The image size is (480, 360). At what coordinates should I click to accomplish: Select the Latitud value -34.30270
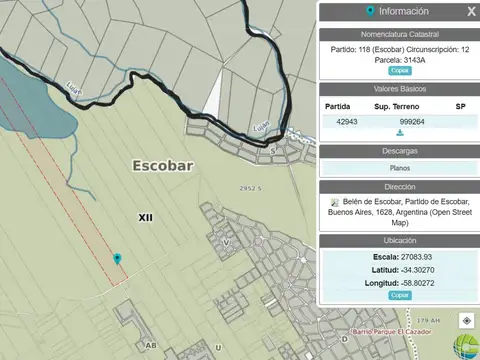(417, 270)
